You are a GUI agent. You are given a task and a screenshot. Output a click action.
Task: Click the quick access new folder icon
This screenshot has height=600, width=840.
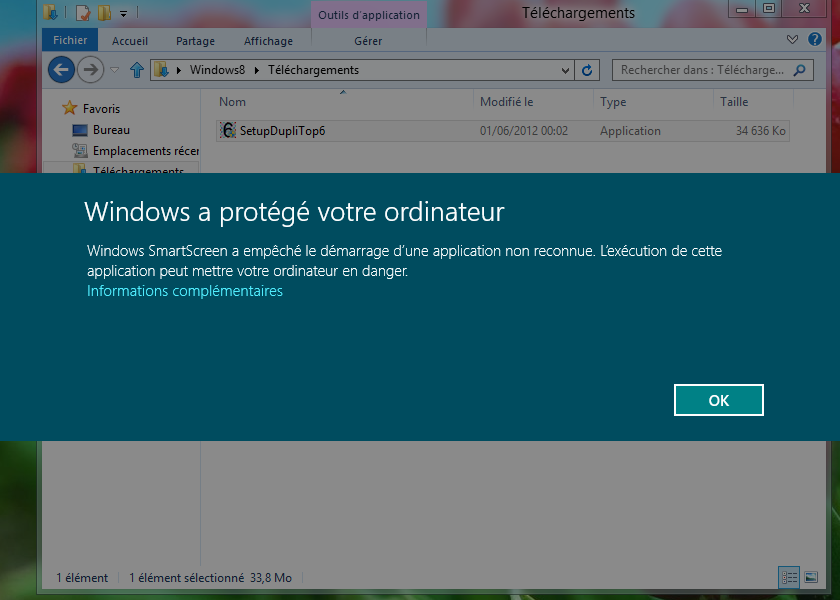click(104, 12)
